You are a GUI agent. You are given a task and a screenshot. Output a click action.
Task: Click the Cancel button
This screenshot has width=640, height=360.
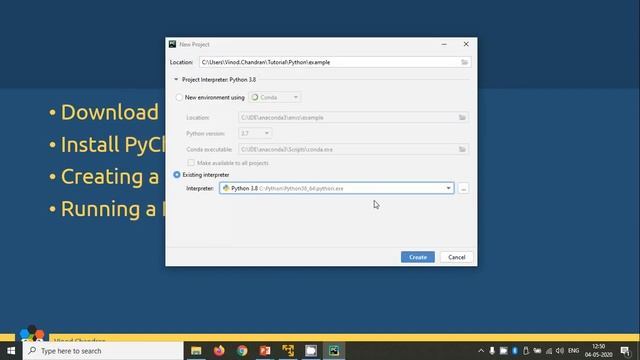click(456, 257)
